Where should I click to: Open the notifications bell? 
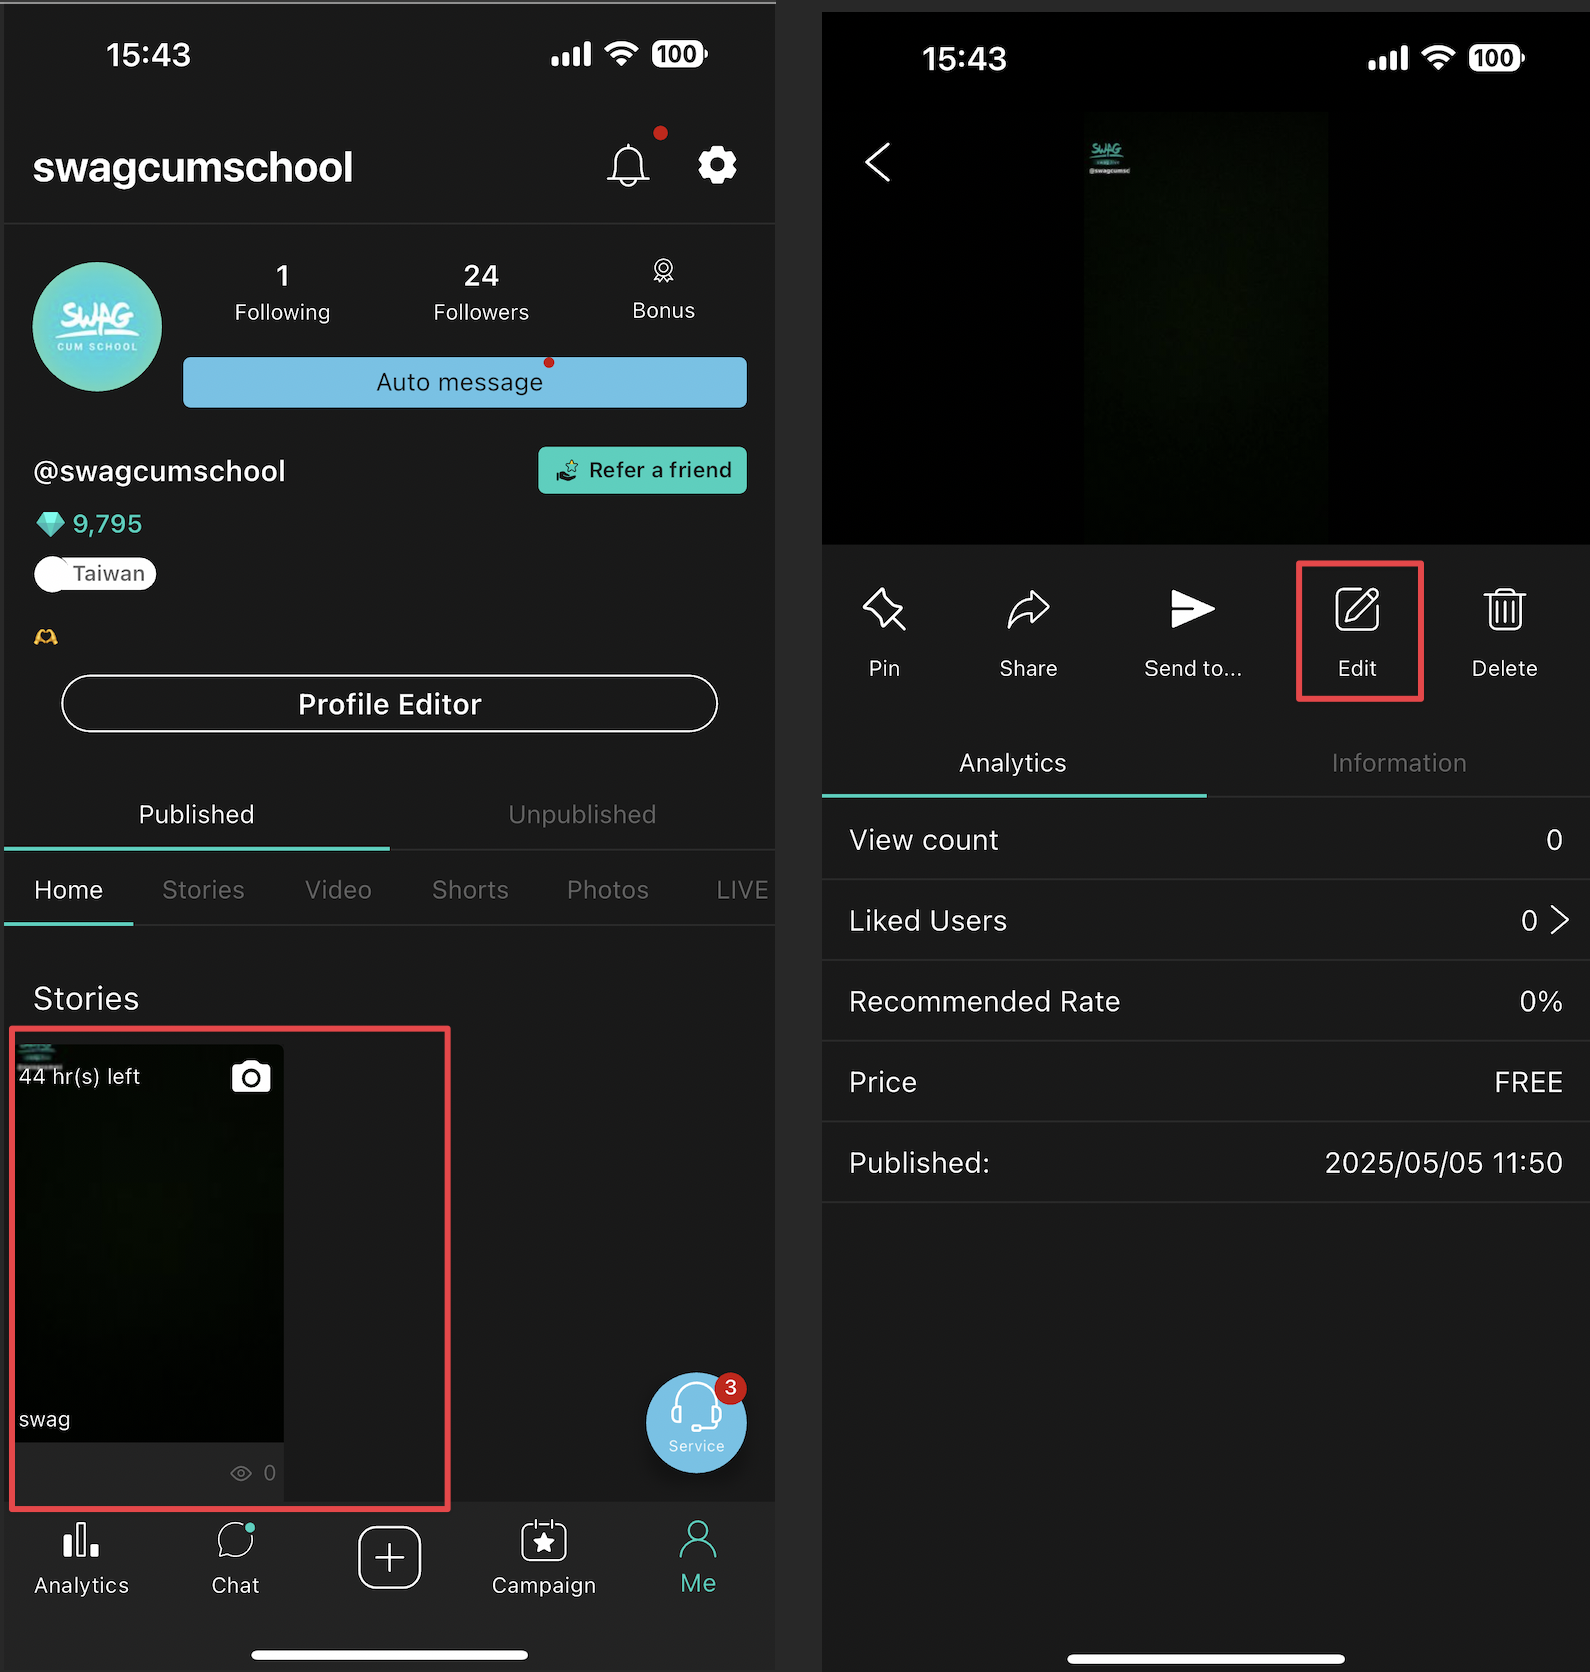(x=628, y=165)
